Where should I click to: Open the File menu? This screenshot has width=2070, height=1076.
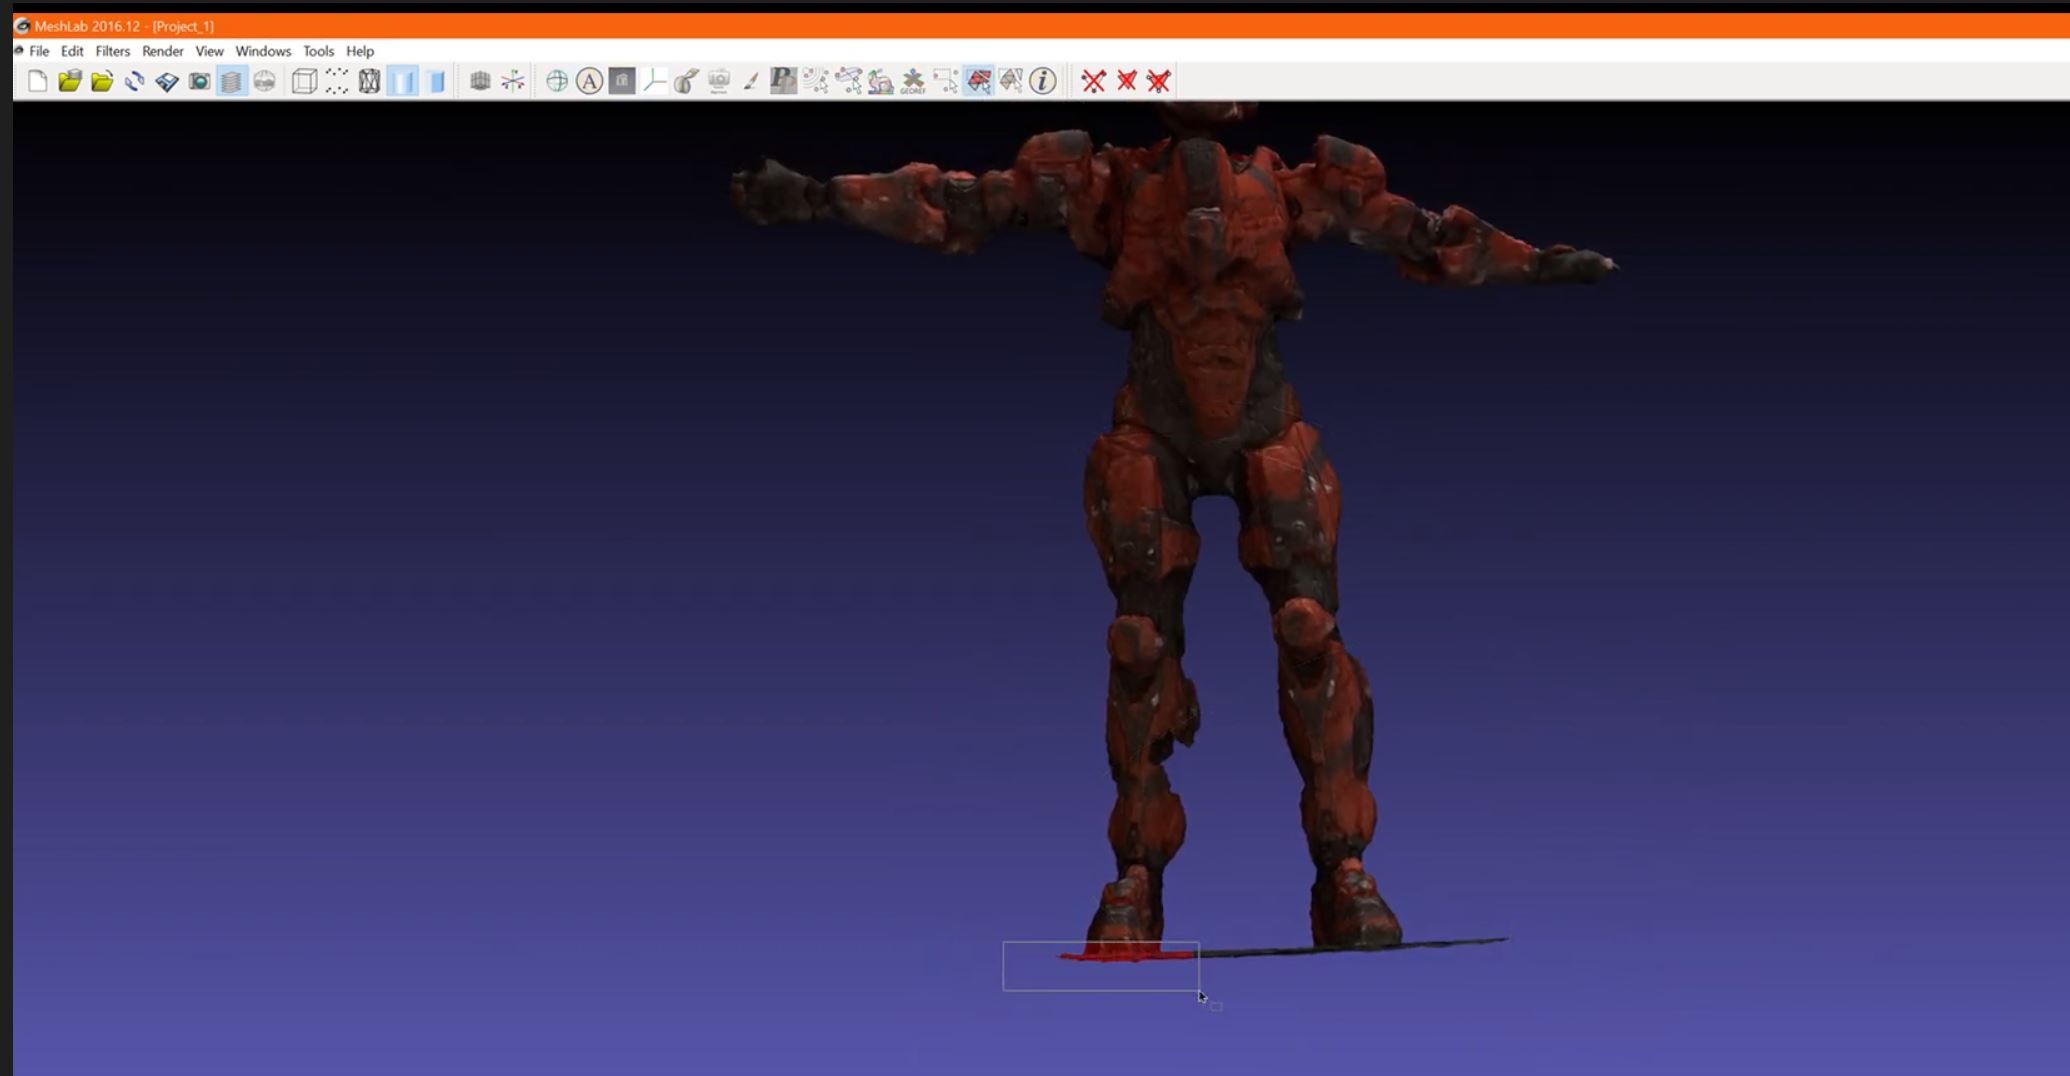click(39, 51)
